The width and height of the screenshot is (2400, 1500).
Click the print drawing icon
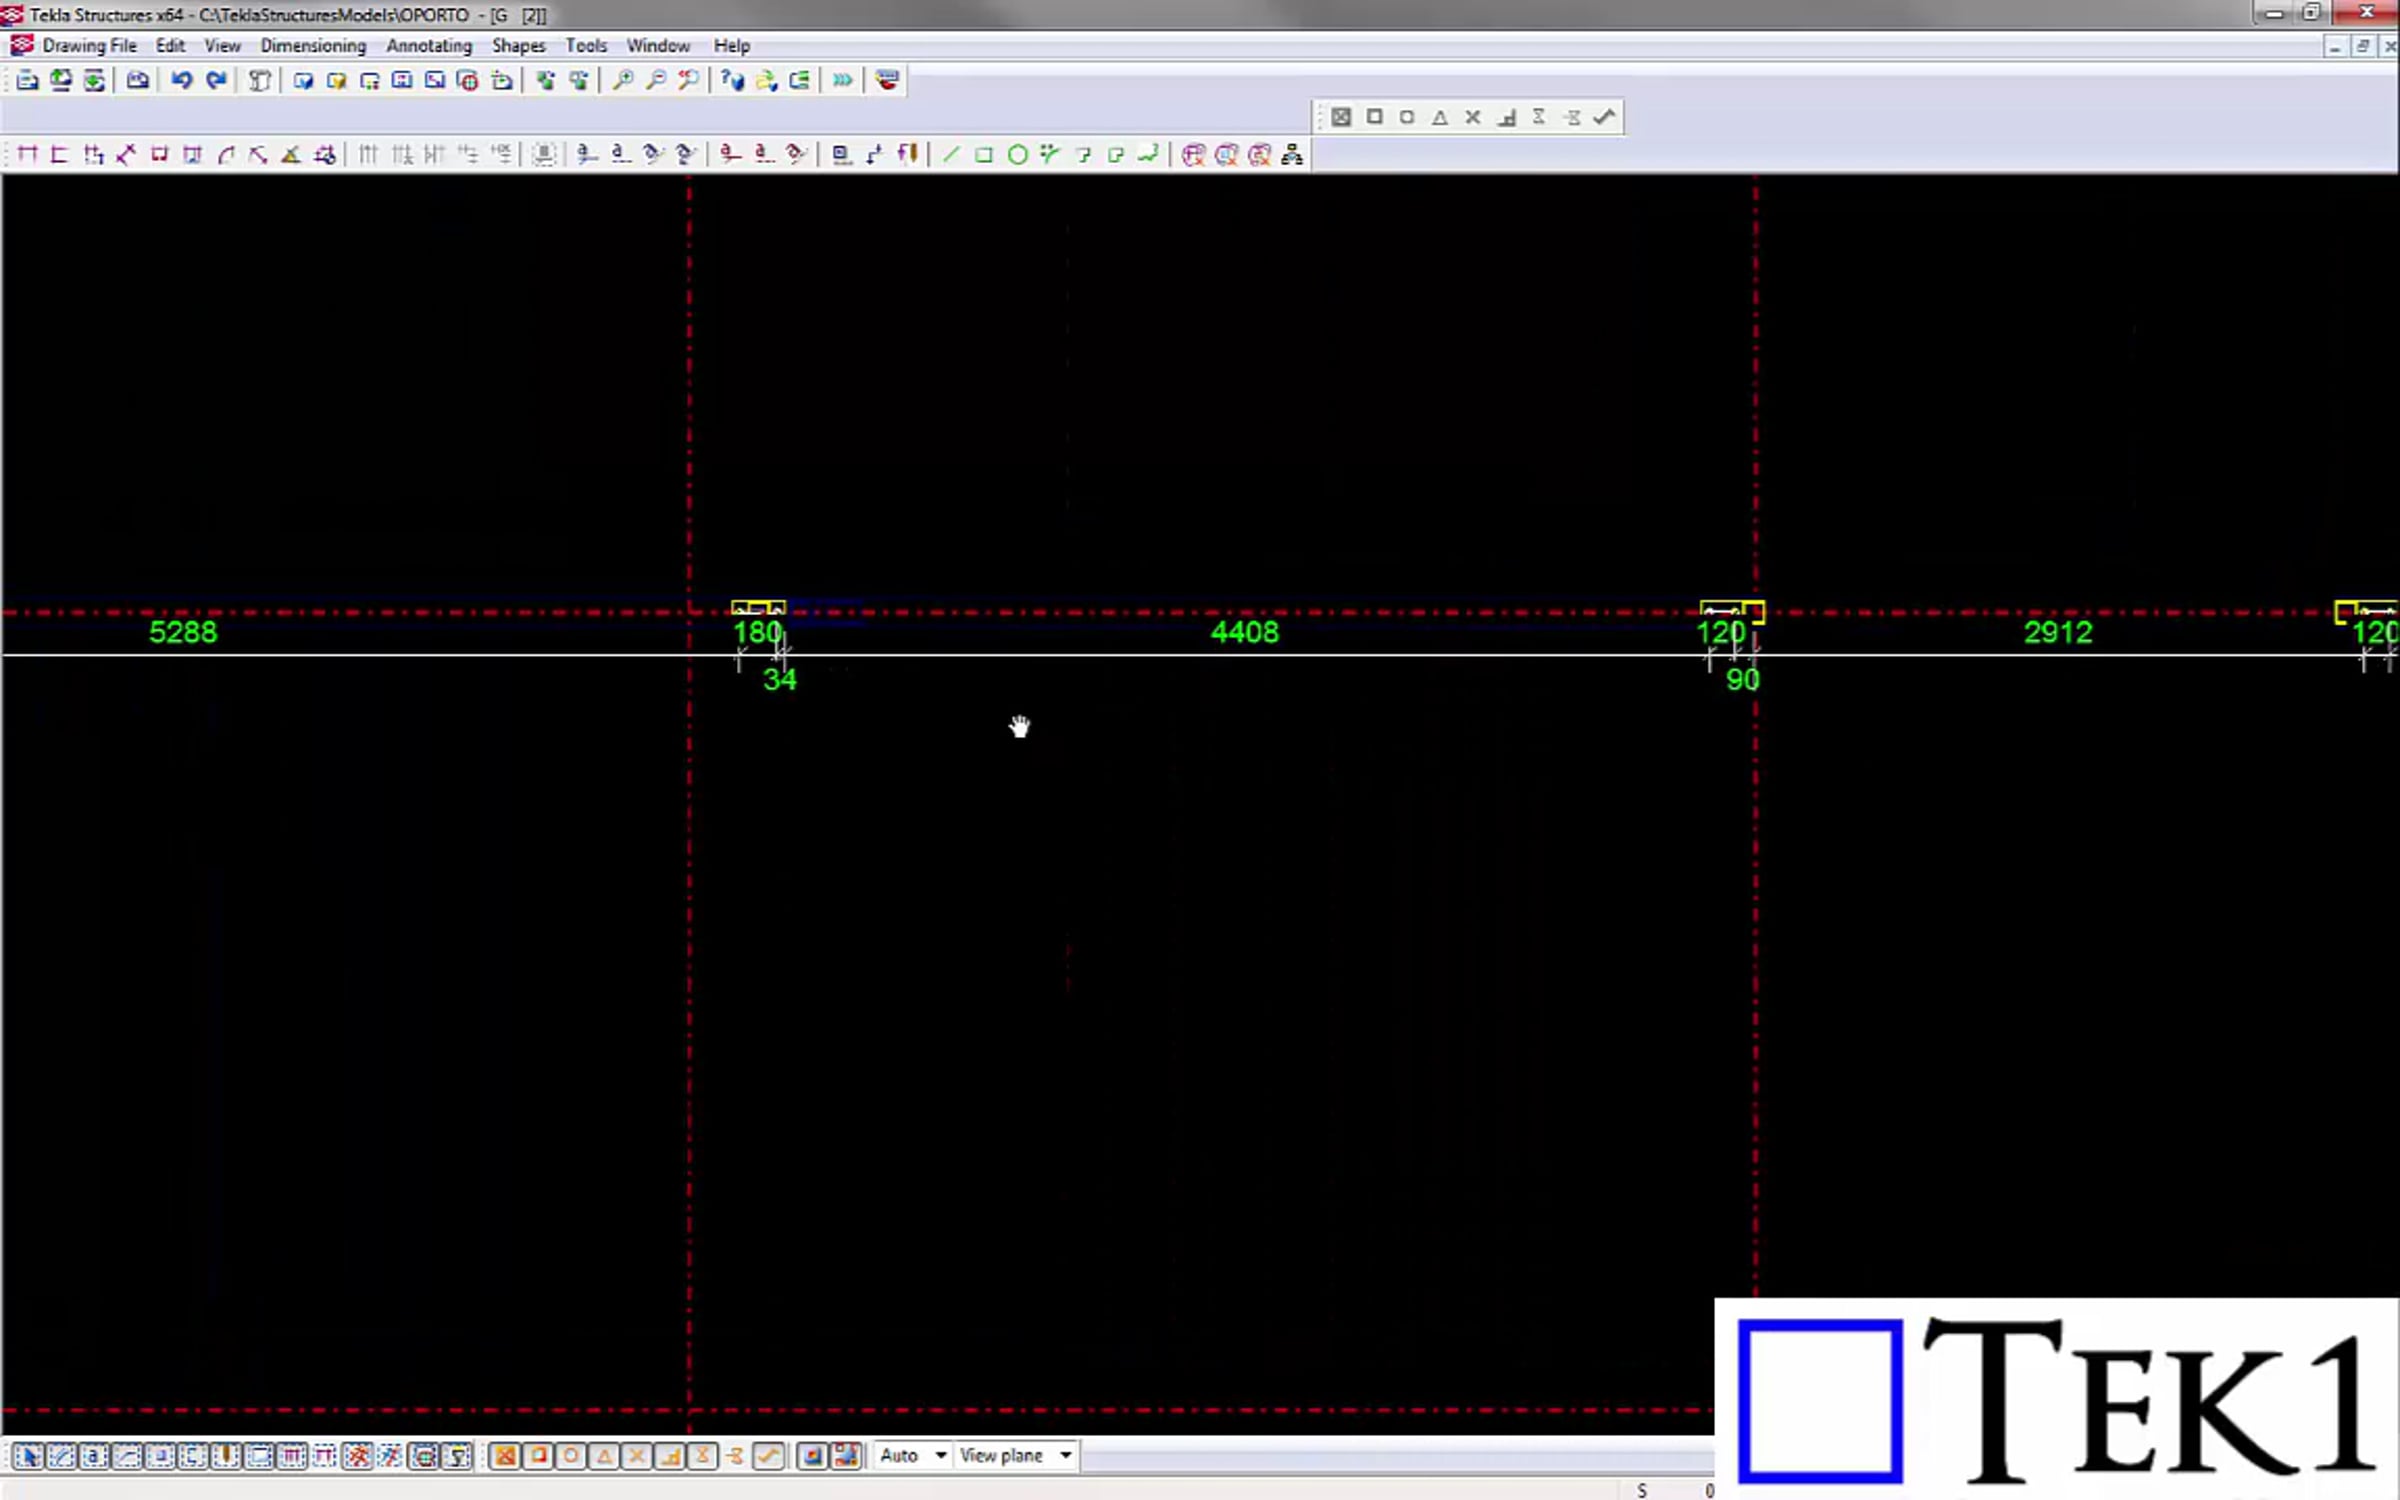(137, 80)
